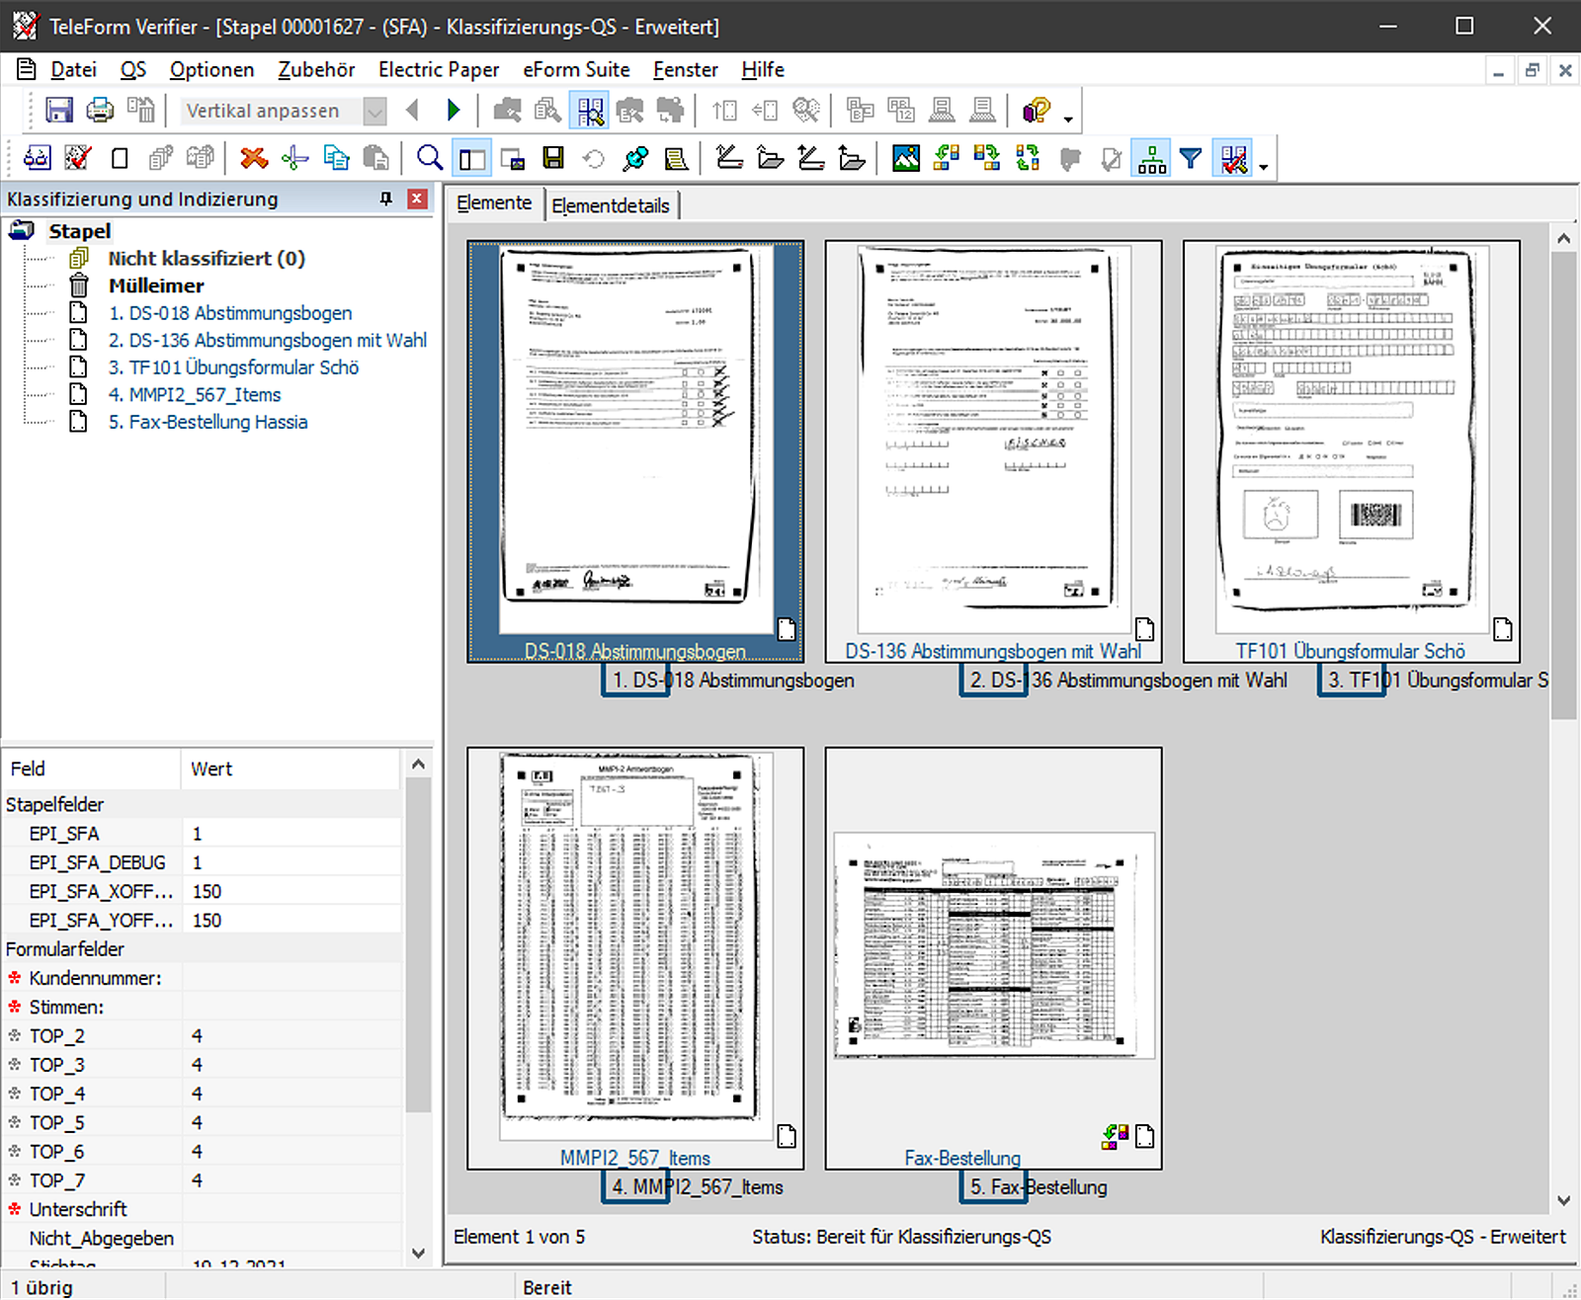Click the green play next arrow
Viewport: 1581px width, 1300px height.
coord(453,110)
